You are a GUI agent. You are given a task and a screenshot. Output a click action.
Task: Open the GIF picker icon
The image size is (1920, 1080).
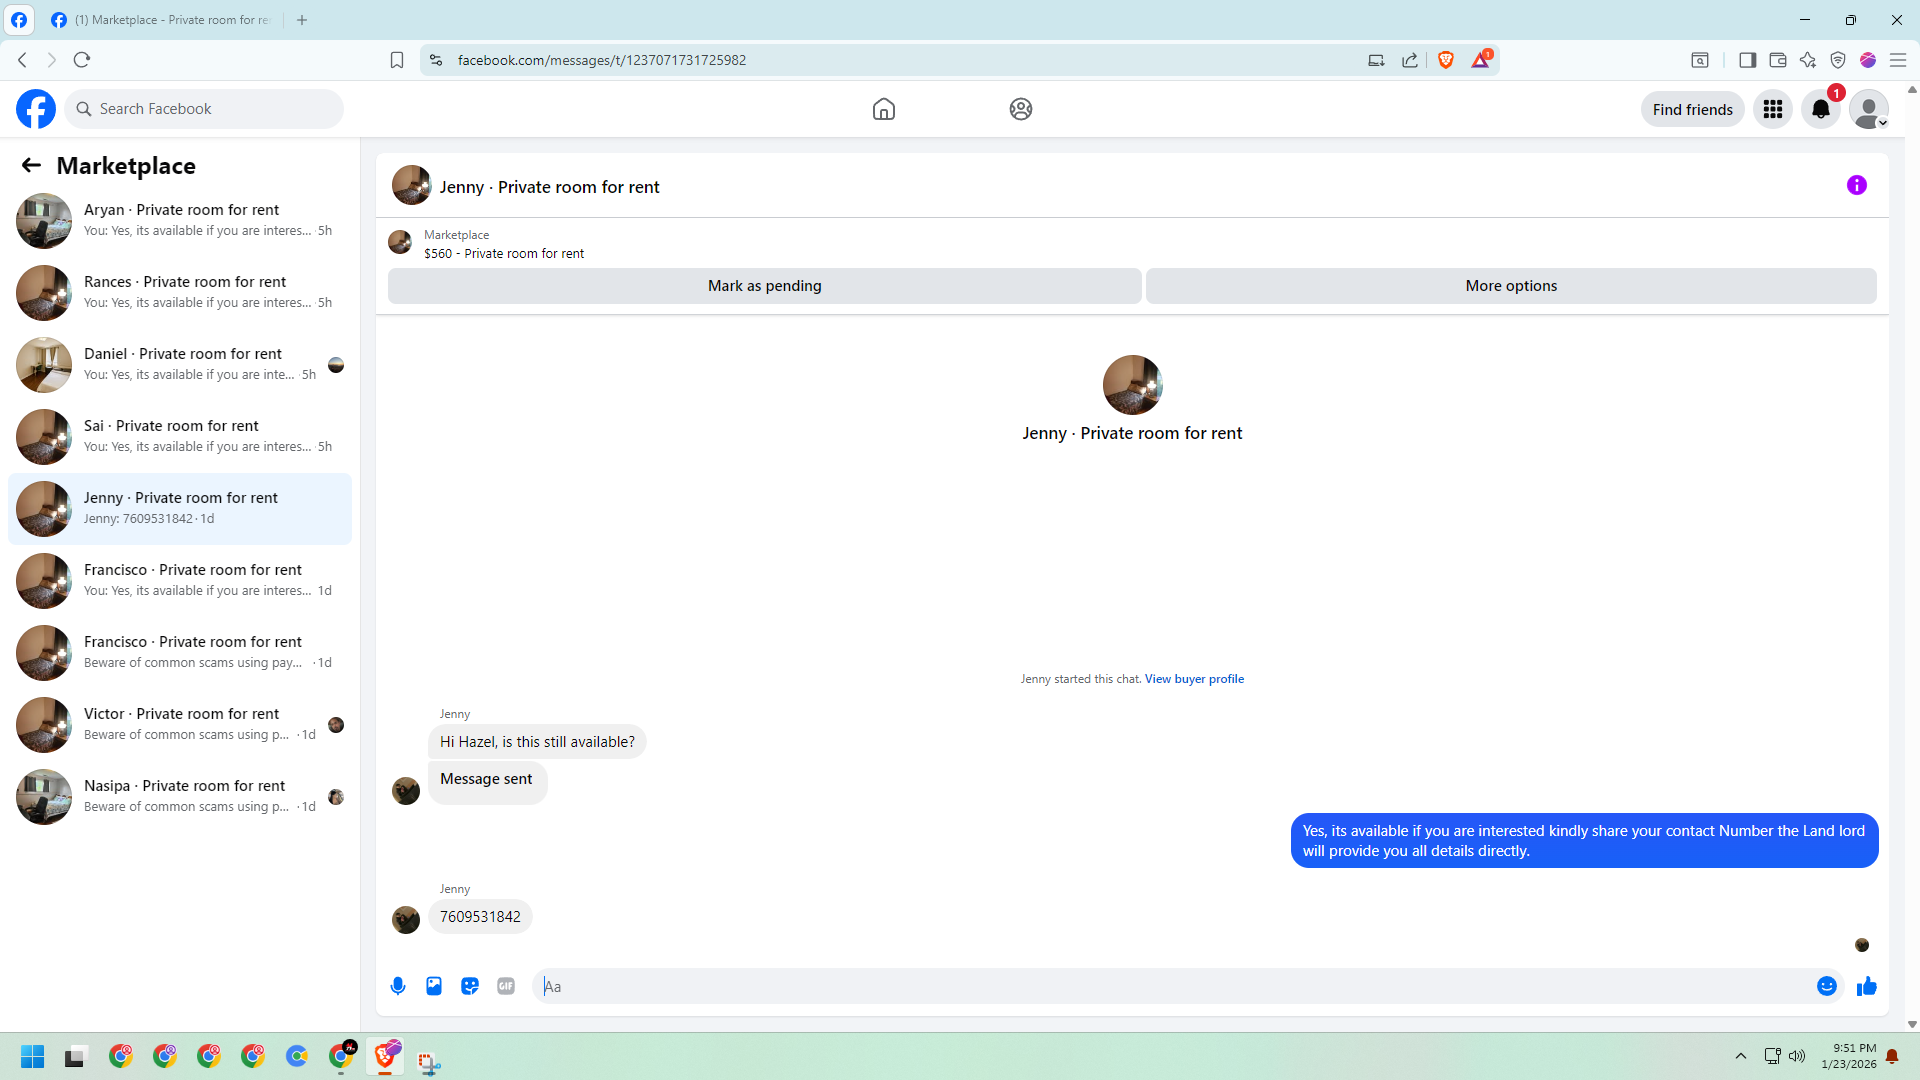pos(506,986)
